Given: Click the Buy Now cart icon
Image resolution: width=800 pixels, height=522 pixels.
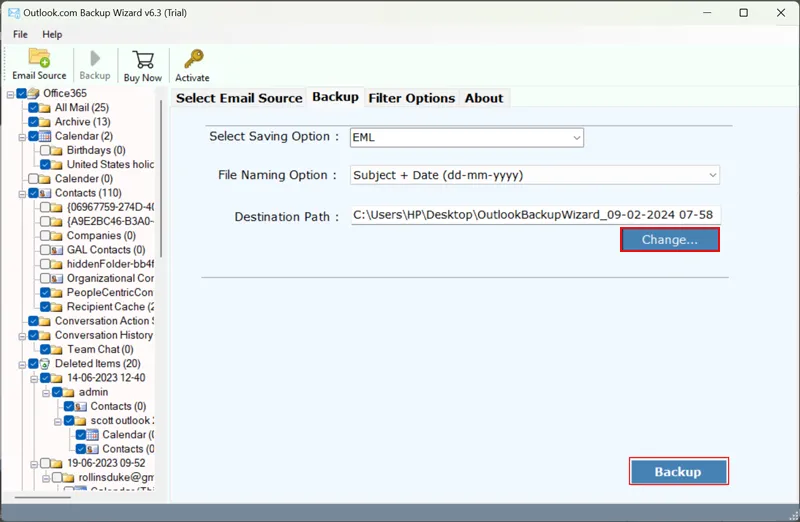Looking at the screenshot, I should pos(143,60).
